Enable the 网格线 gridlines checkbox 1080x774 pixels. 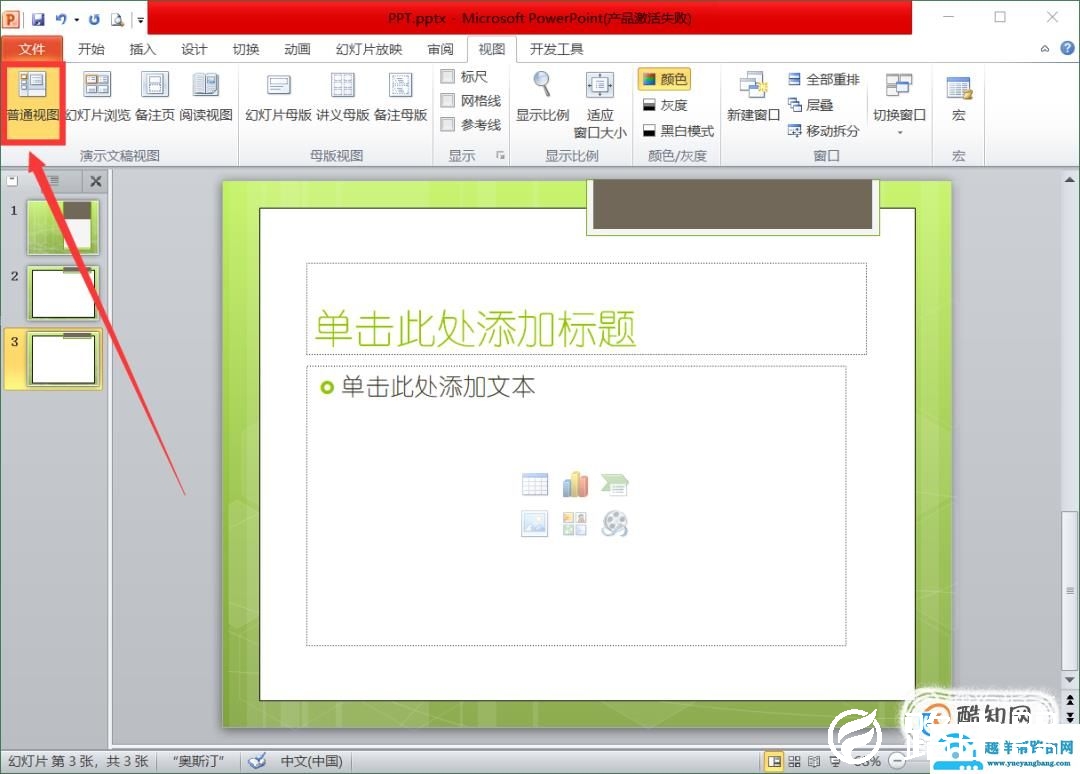pyautogui.click(x=448, y=101)
